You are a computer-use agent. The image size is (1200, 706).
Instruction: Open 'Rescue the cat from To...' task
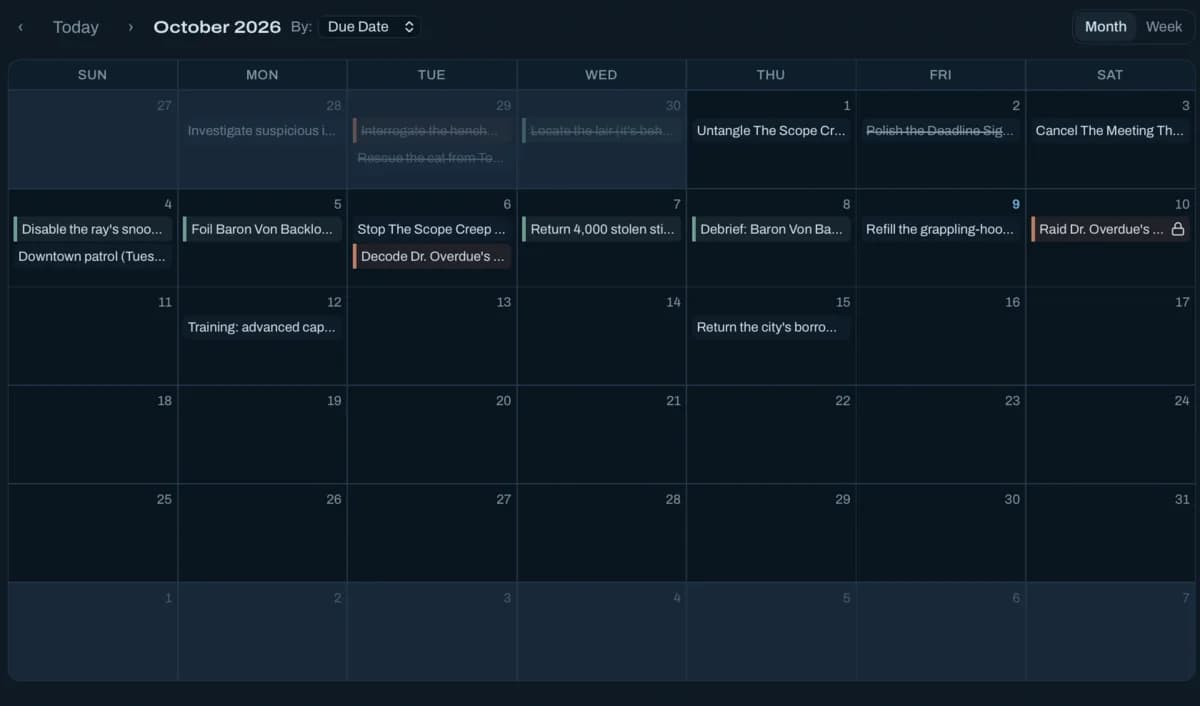[x=432, y=158]
